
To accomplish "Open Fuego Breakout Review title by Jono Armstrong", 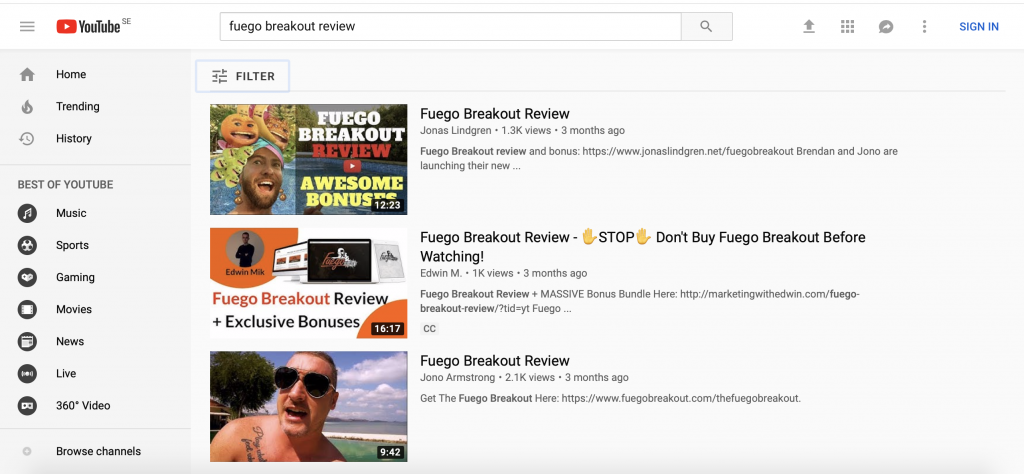I will point(494,361).
